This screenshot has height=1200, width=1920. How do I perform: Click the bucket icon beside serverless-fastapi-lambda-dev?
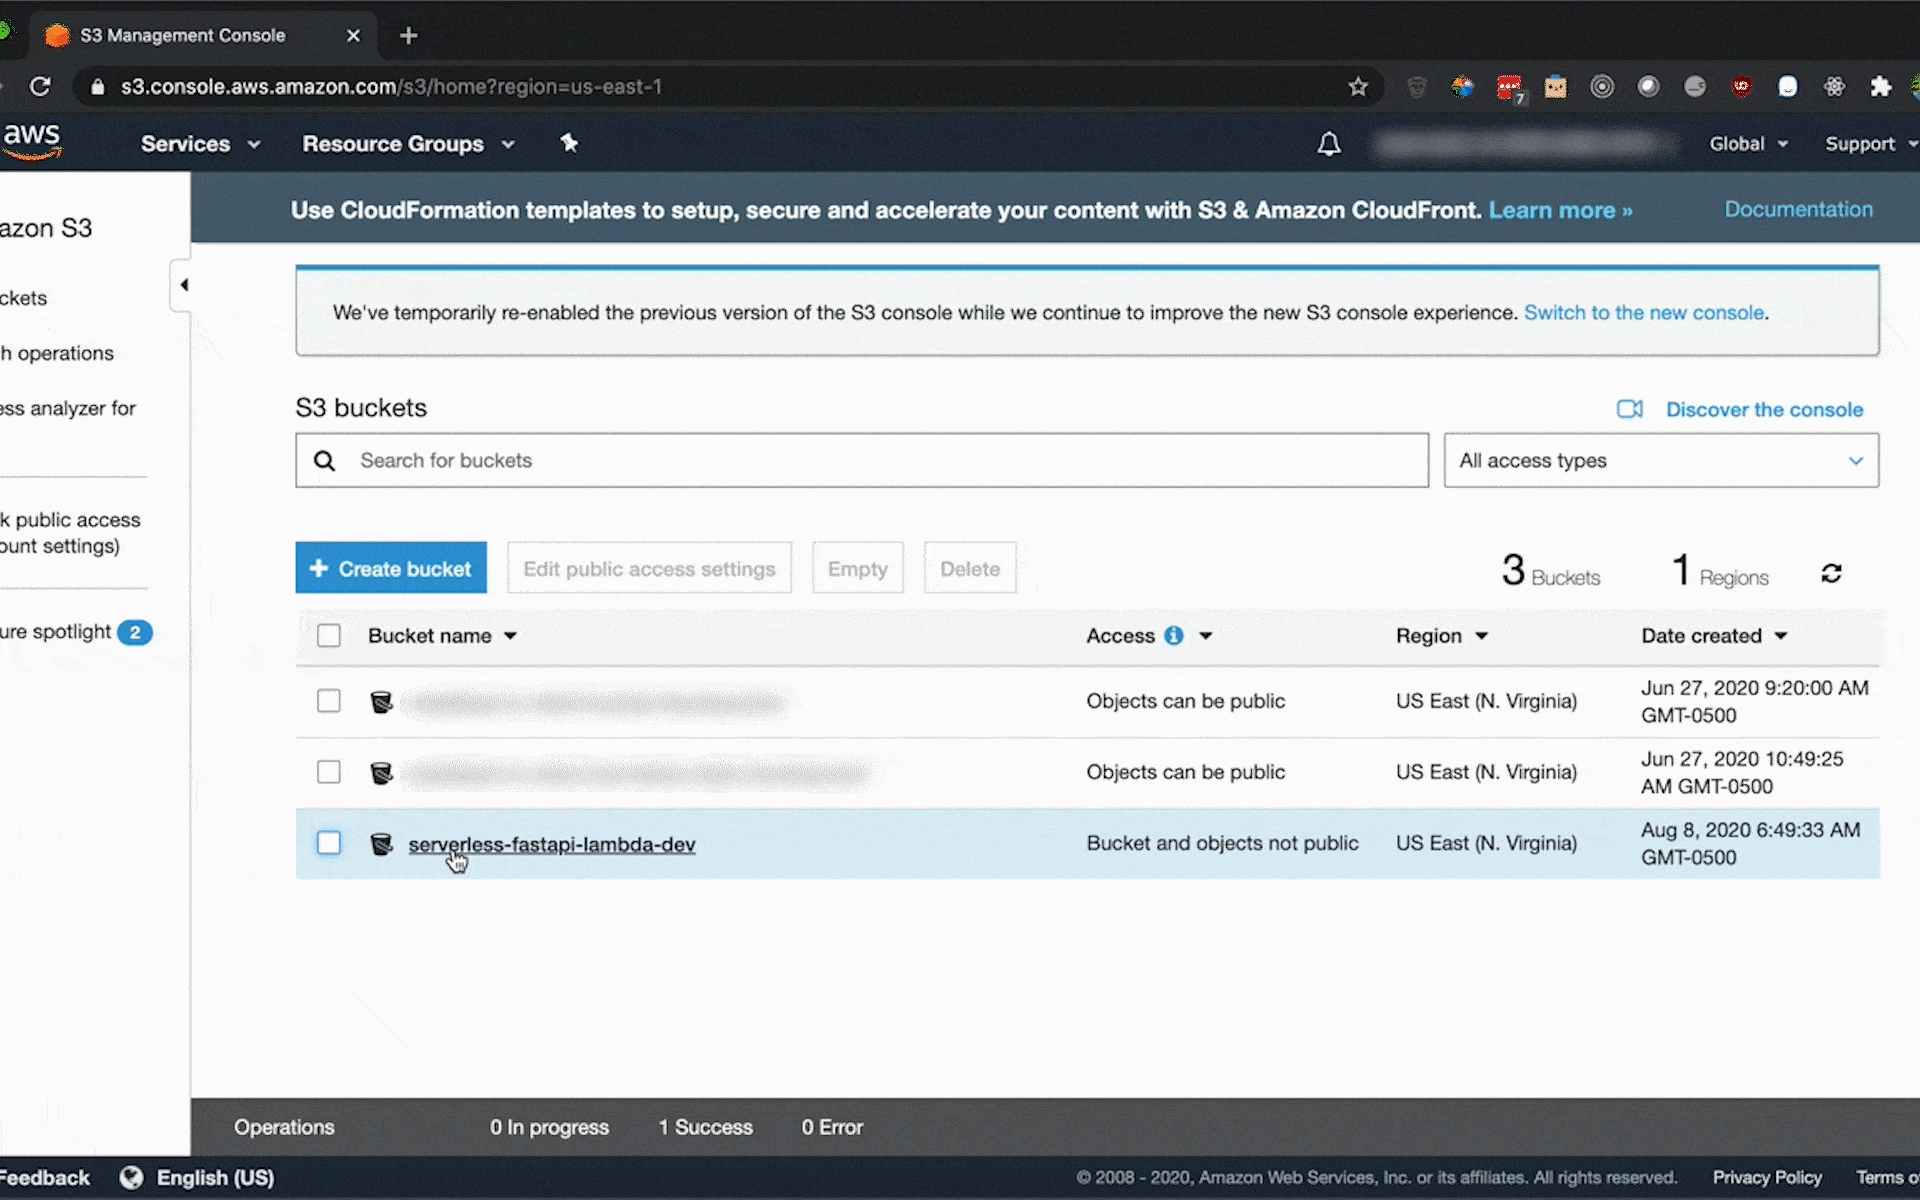point(381,845)
